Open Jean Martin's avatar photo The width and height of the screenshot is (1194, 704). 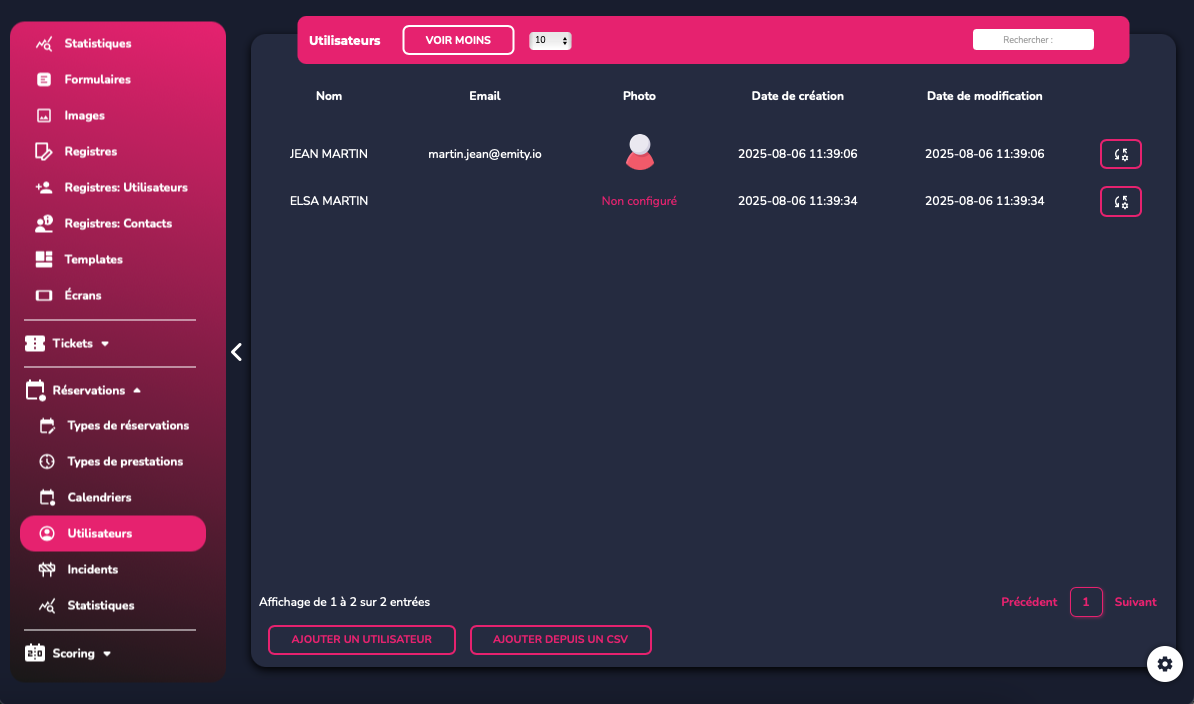tap(639, 152)
